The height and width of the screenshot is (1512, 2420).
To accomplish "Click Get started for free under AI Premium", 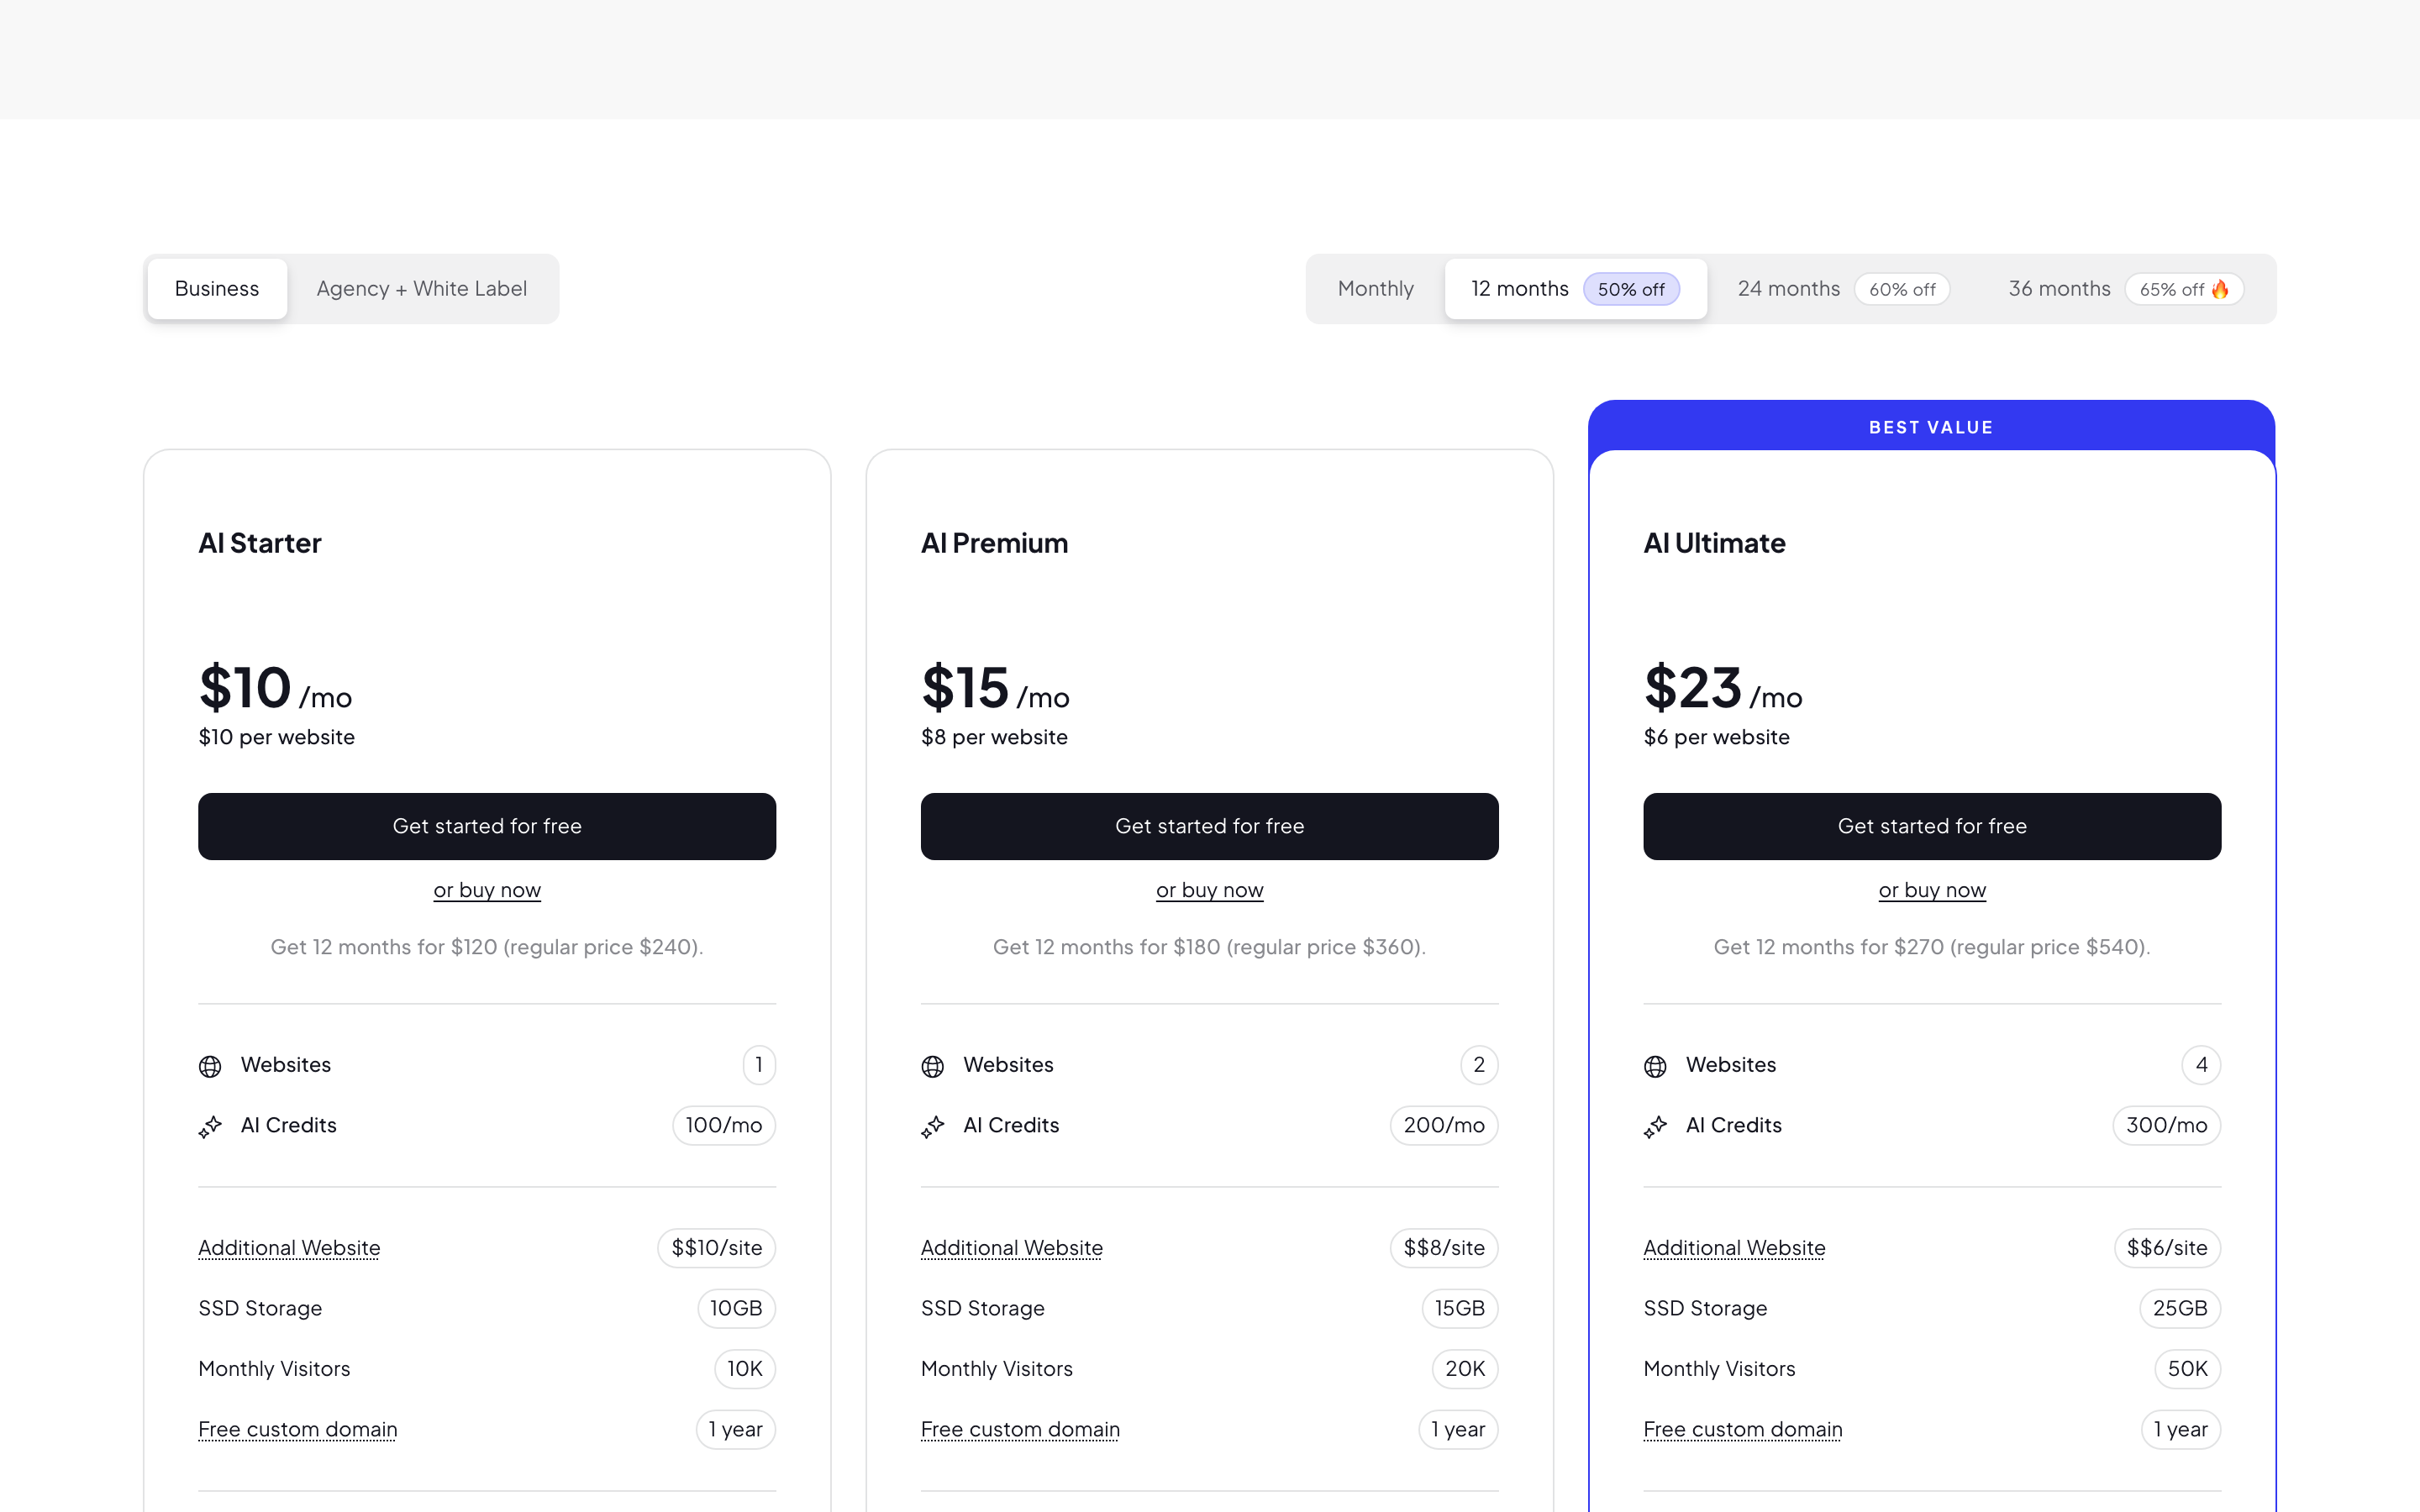I will pos(1209,826).
